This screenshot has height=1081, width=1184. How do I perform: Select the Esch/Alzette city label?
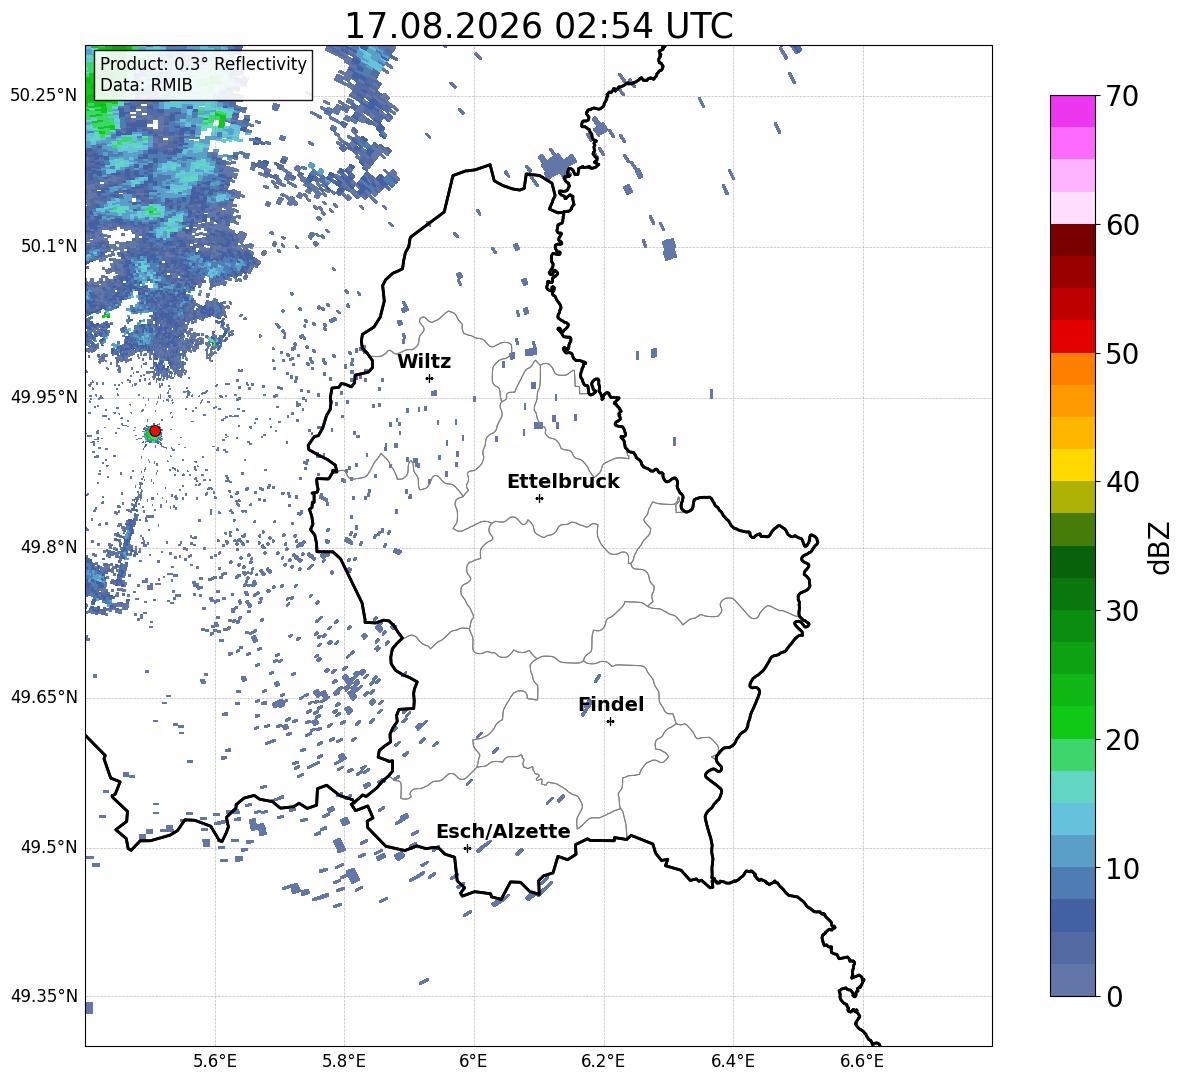(x=504, y=832)
